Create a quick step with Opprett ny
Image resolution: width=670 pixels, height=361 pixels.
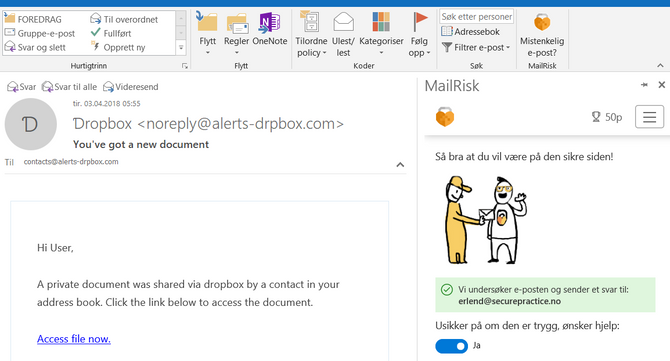(118, 47)
